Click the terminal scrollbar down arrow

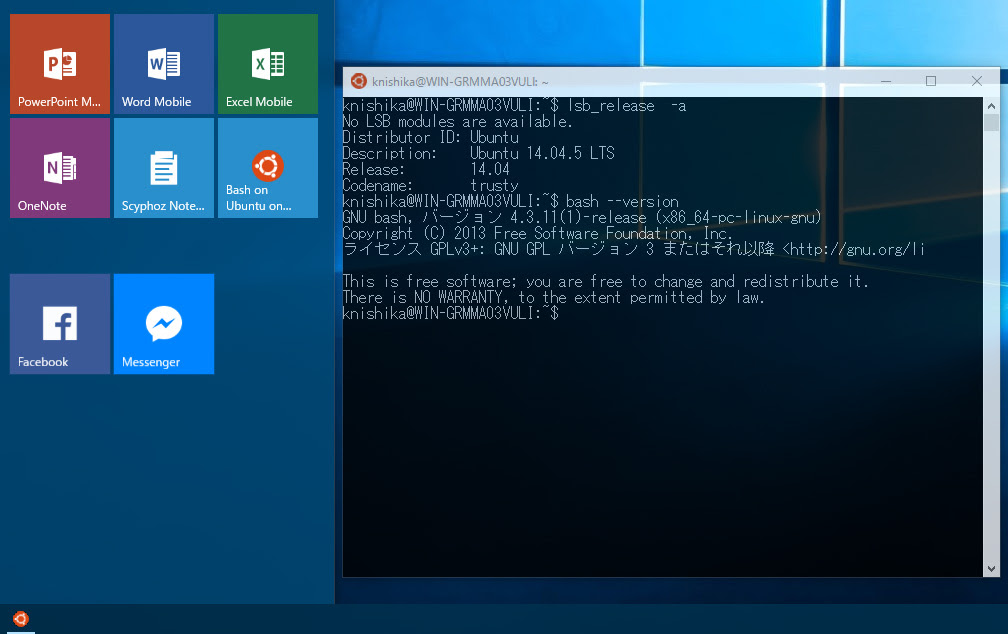pyautogui.click(x=991, y=568)
